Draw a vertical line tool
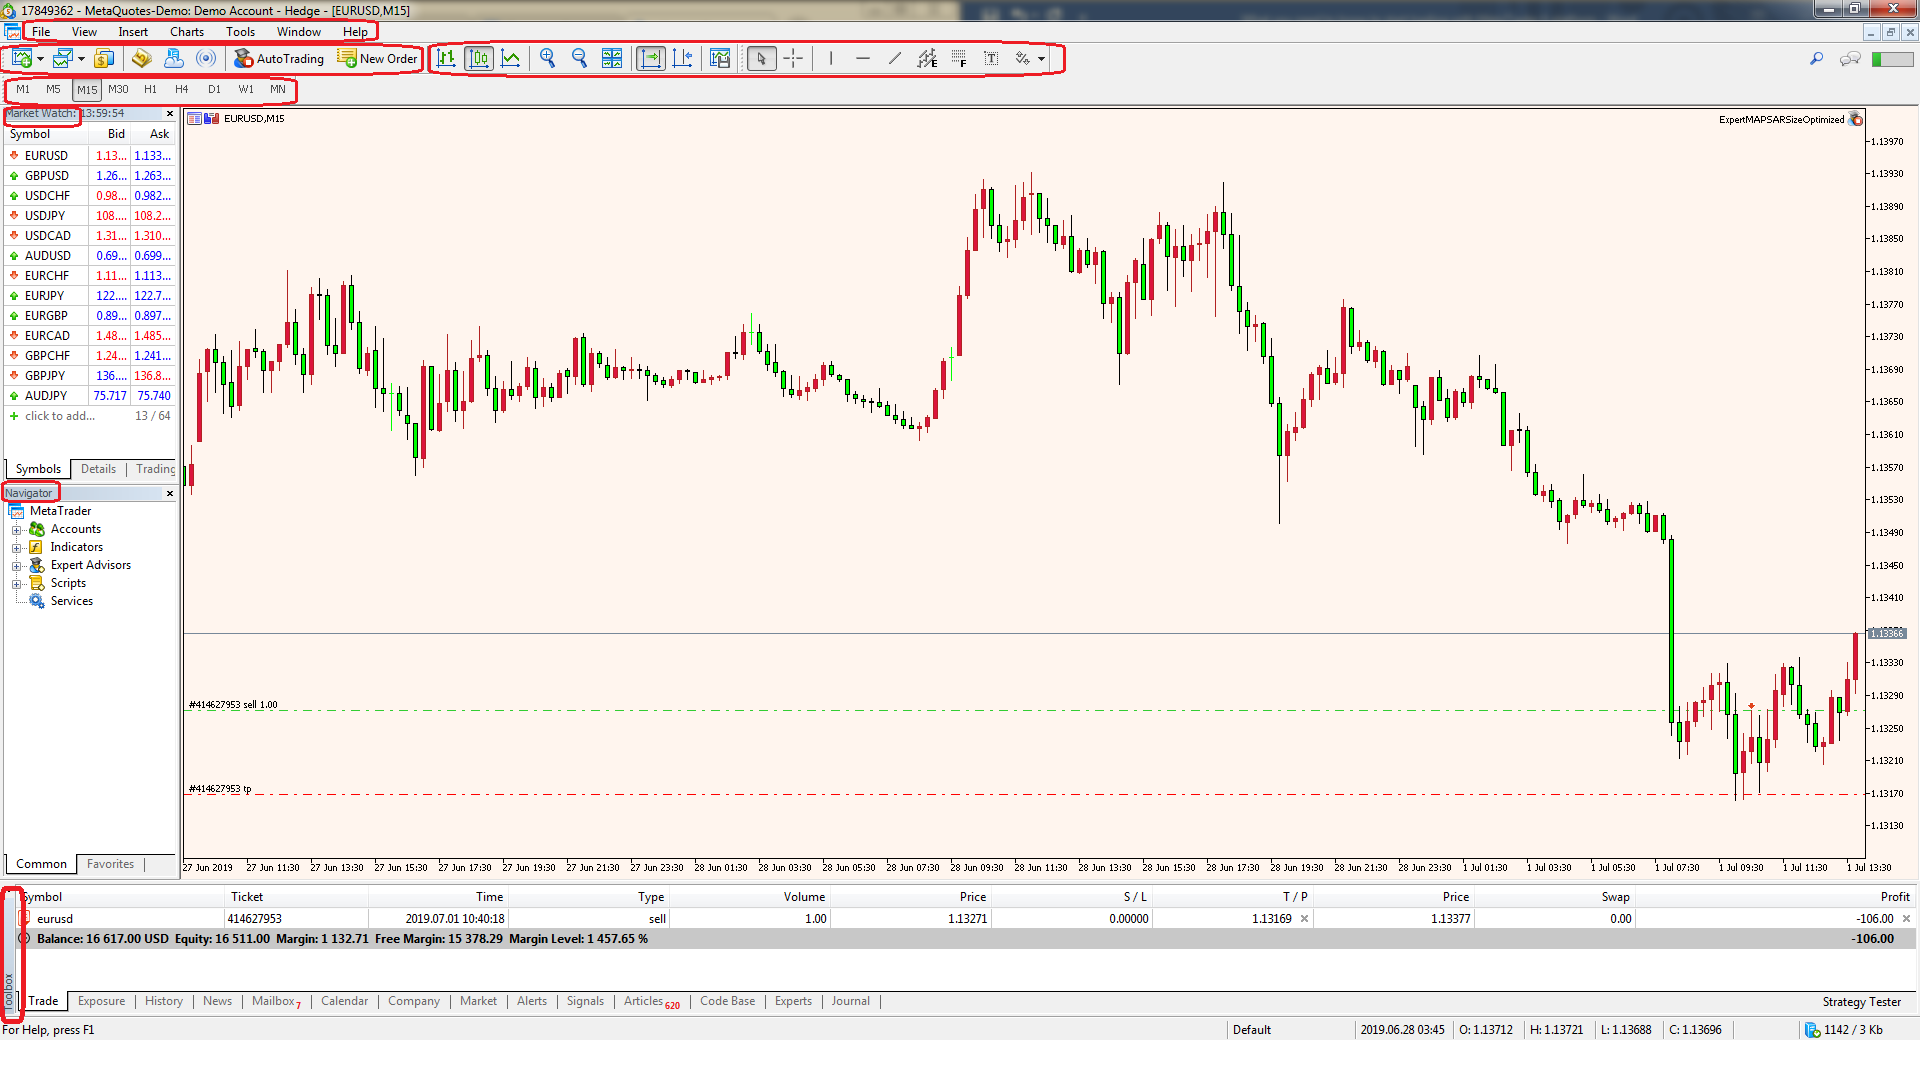 click(830, 59)
